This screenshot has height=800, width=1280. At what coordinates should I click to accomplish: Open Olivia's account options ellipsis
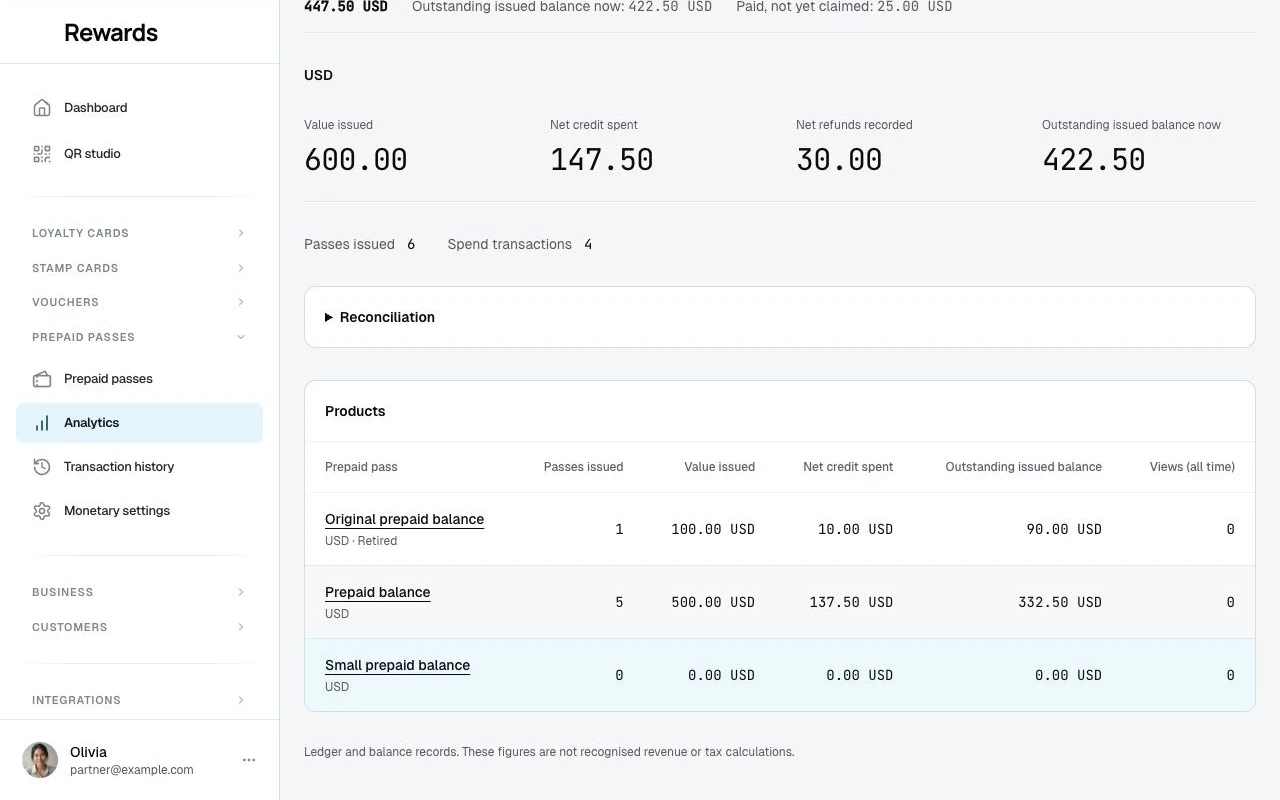249,760
